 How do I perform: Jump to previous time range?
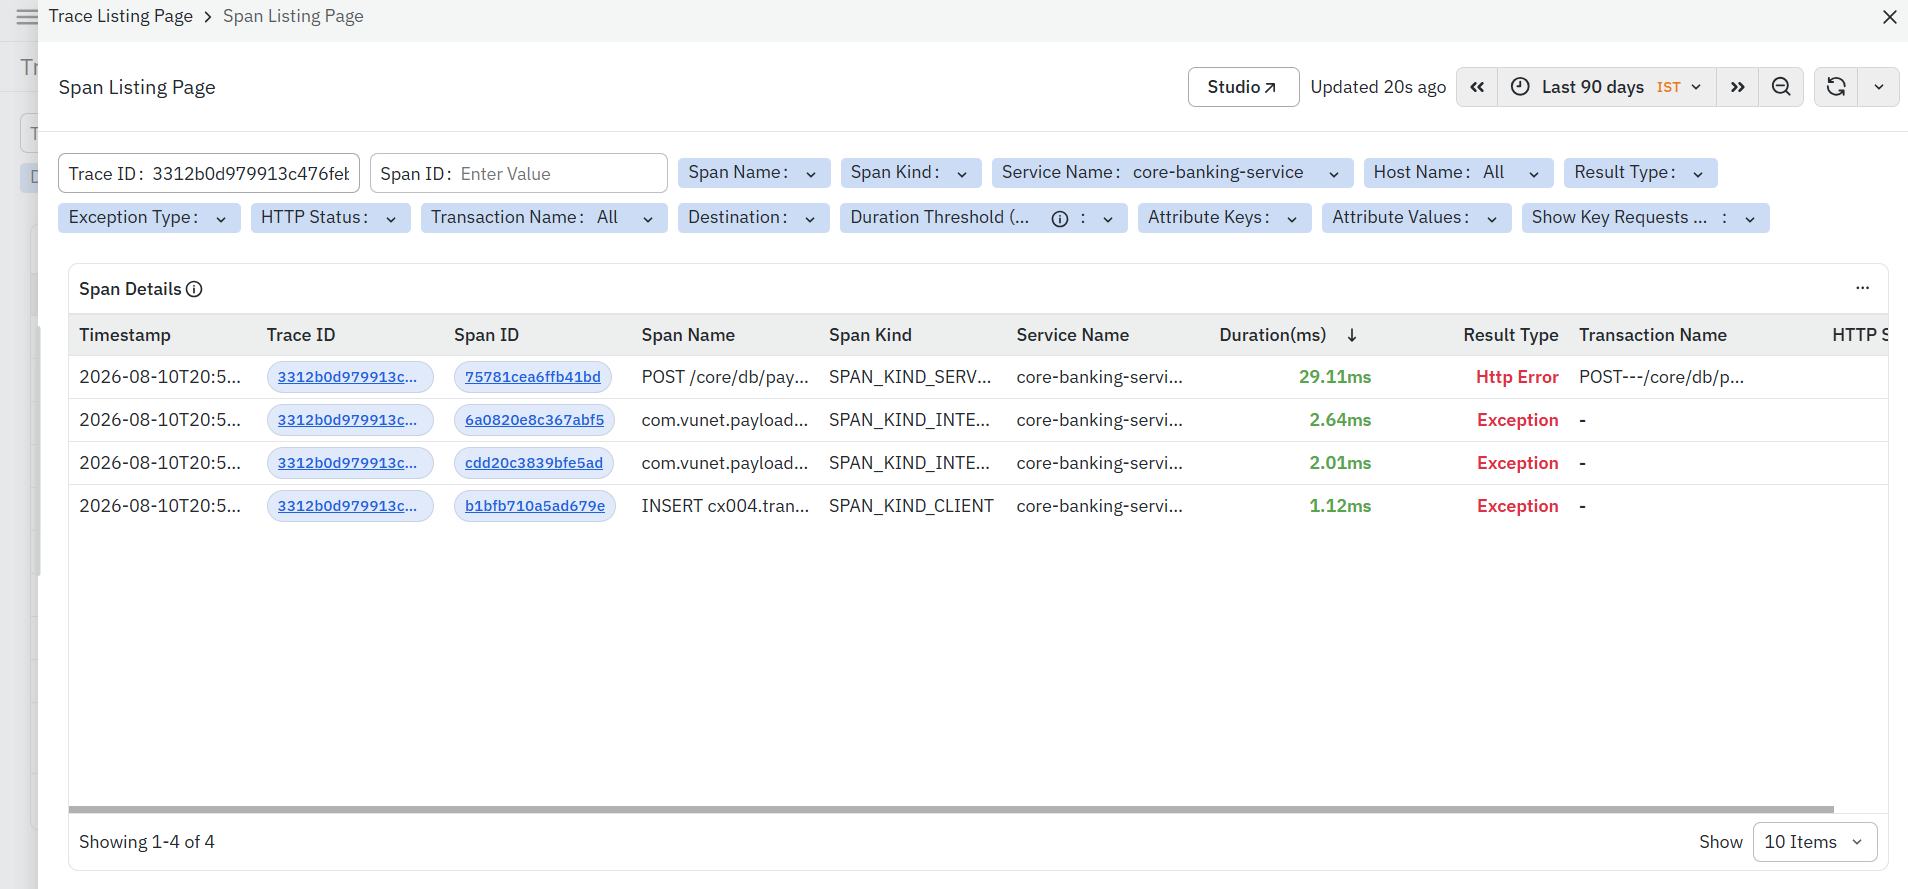pyautogui.click(x=1477, y=87)
